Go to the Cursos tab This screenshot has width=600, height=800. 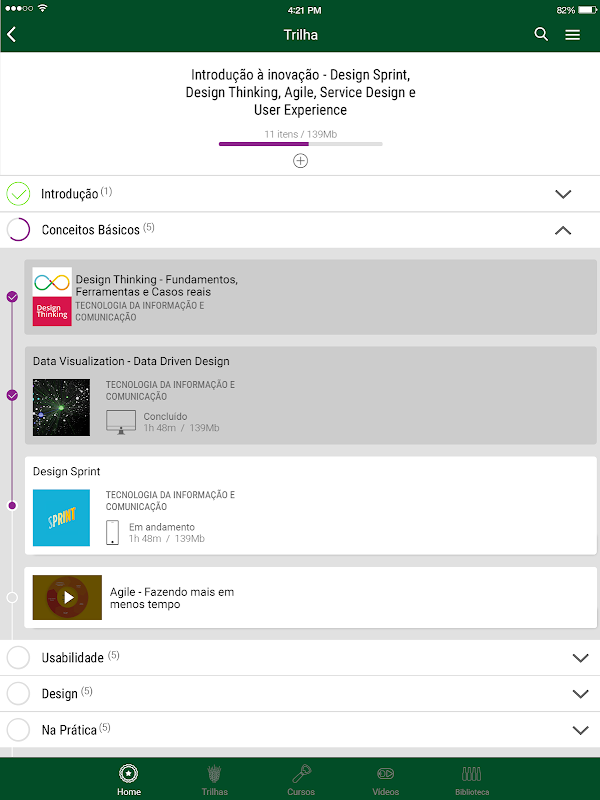point(300,778)
